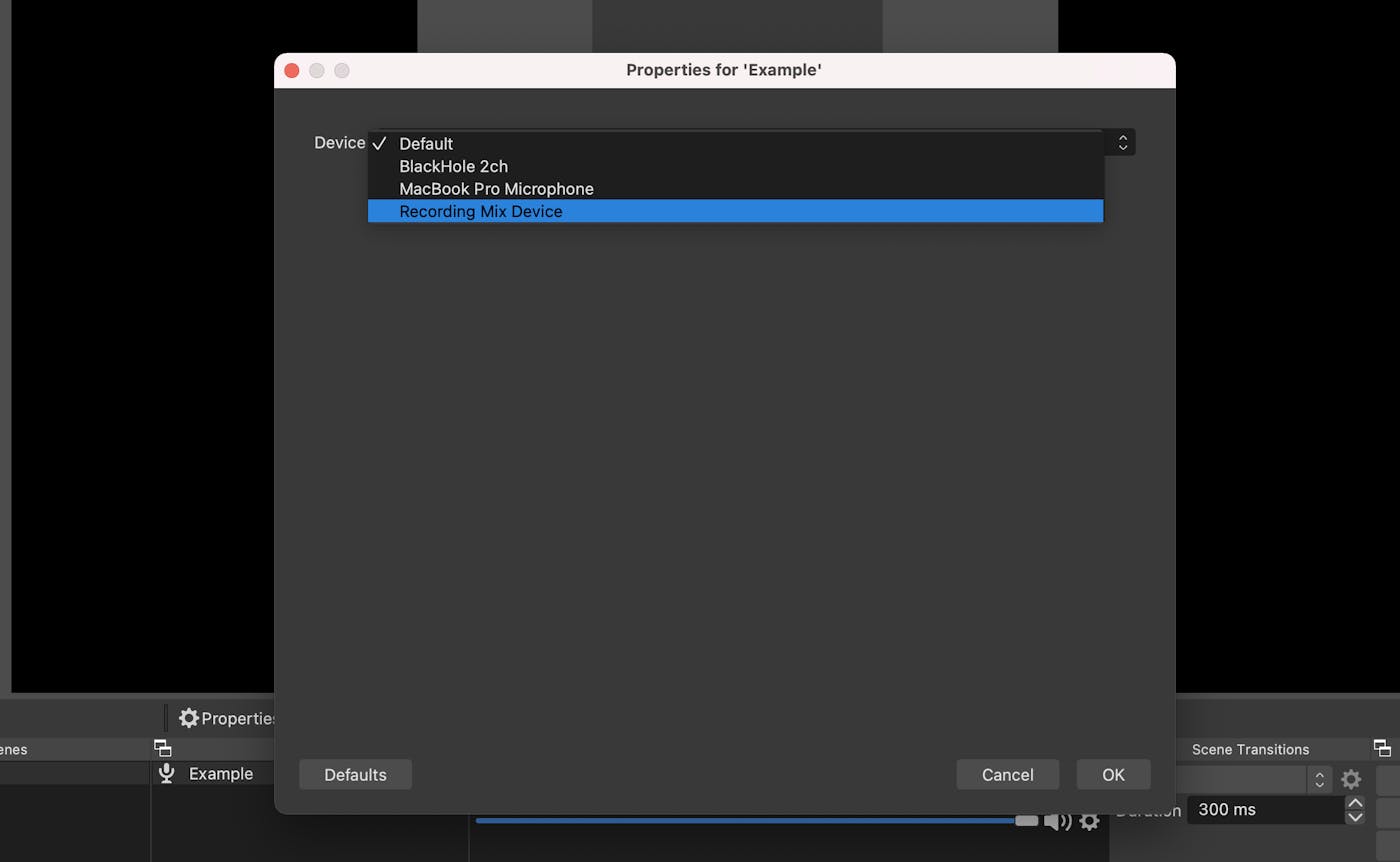Open the transition properties gear icon
The image size is (1400, 862).
1351,779
